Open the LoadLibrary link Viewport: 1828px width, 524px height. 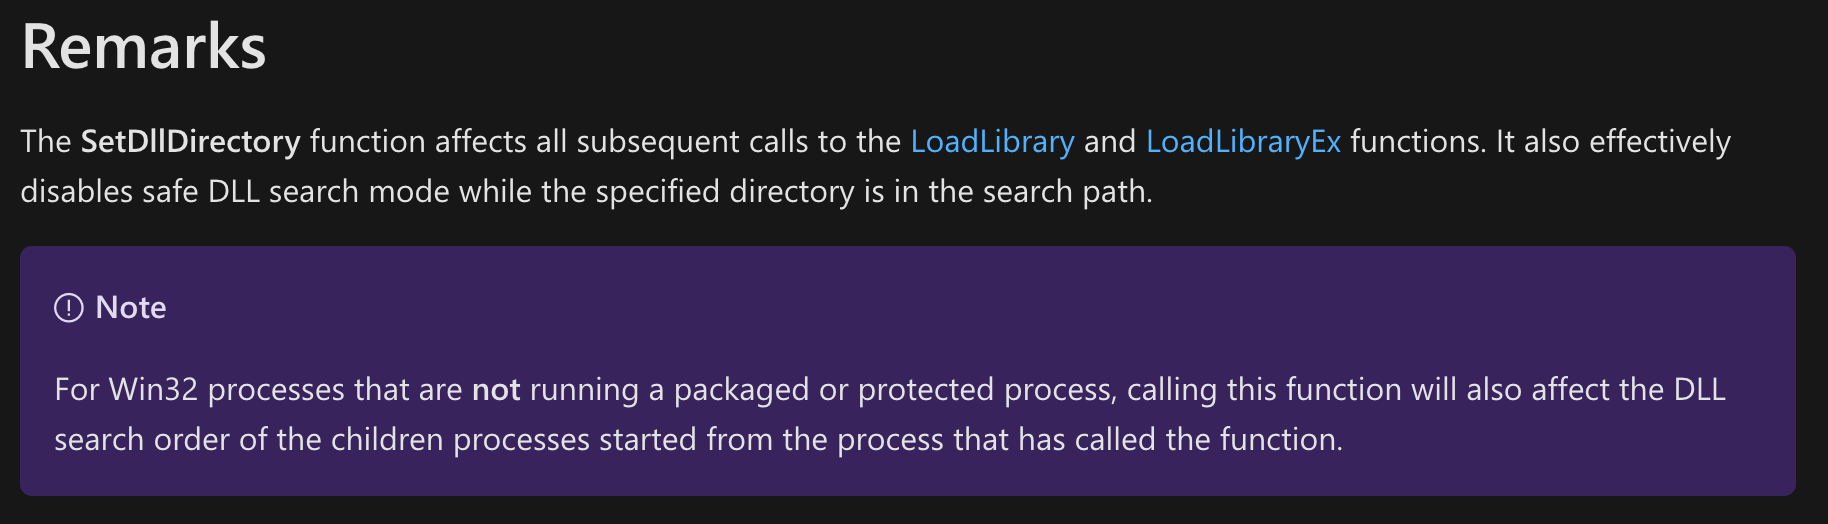992,142
